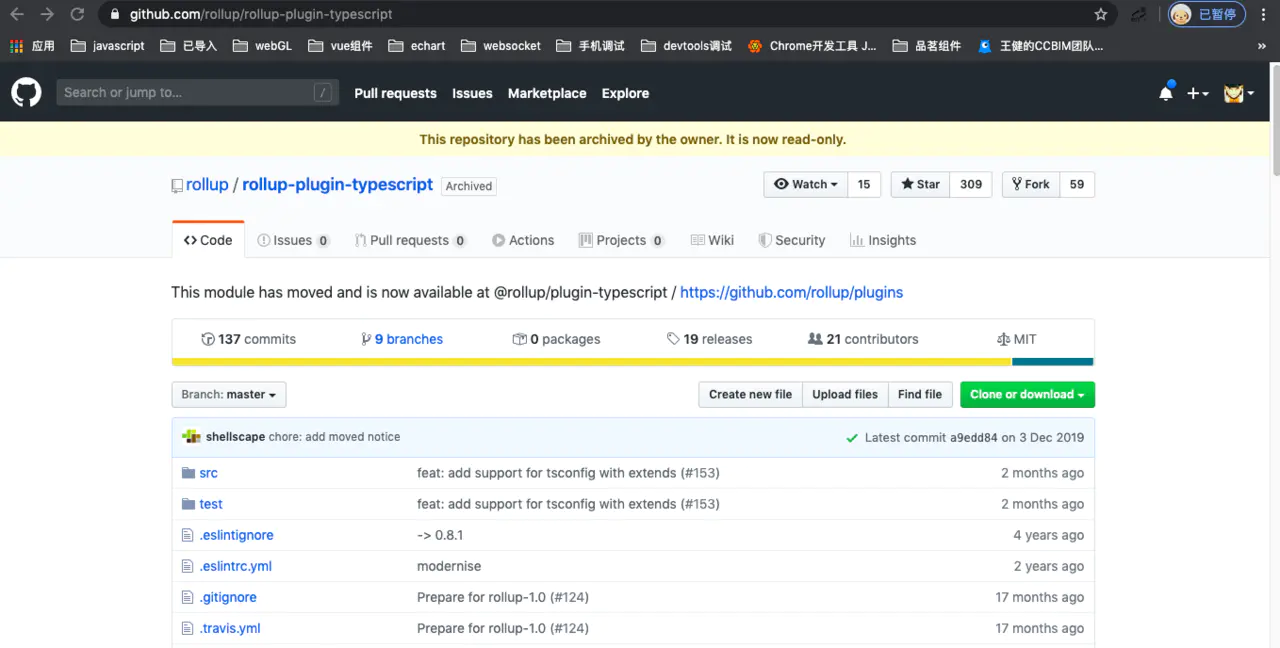Switch to the Security tab
1280x648 pixels.
(792, 240)
